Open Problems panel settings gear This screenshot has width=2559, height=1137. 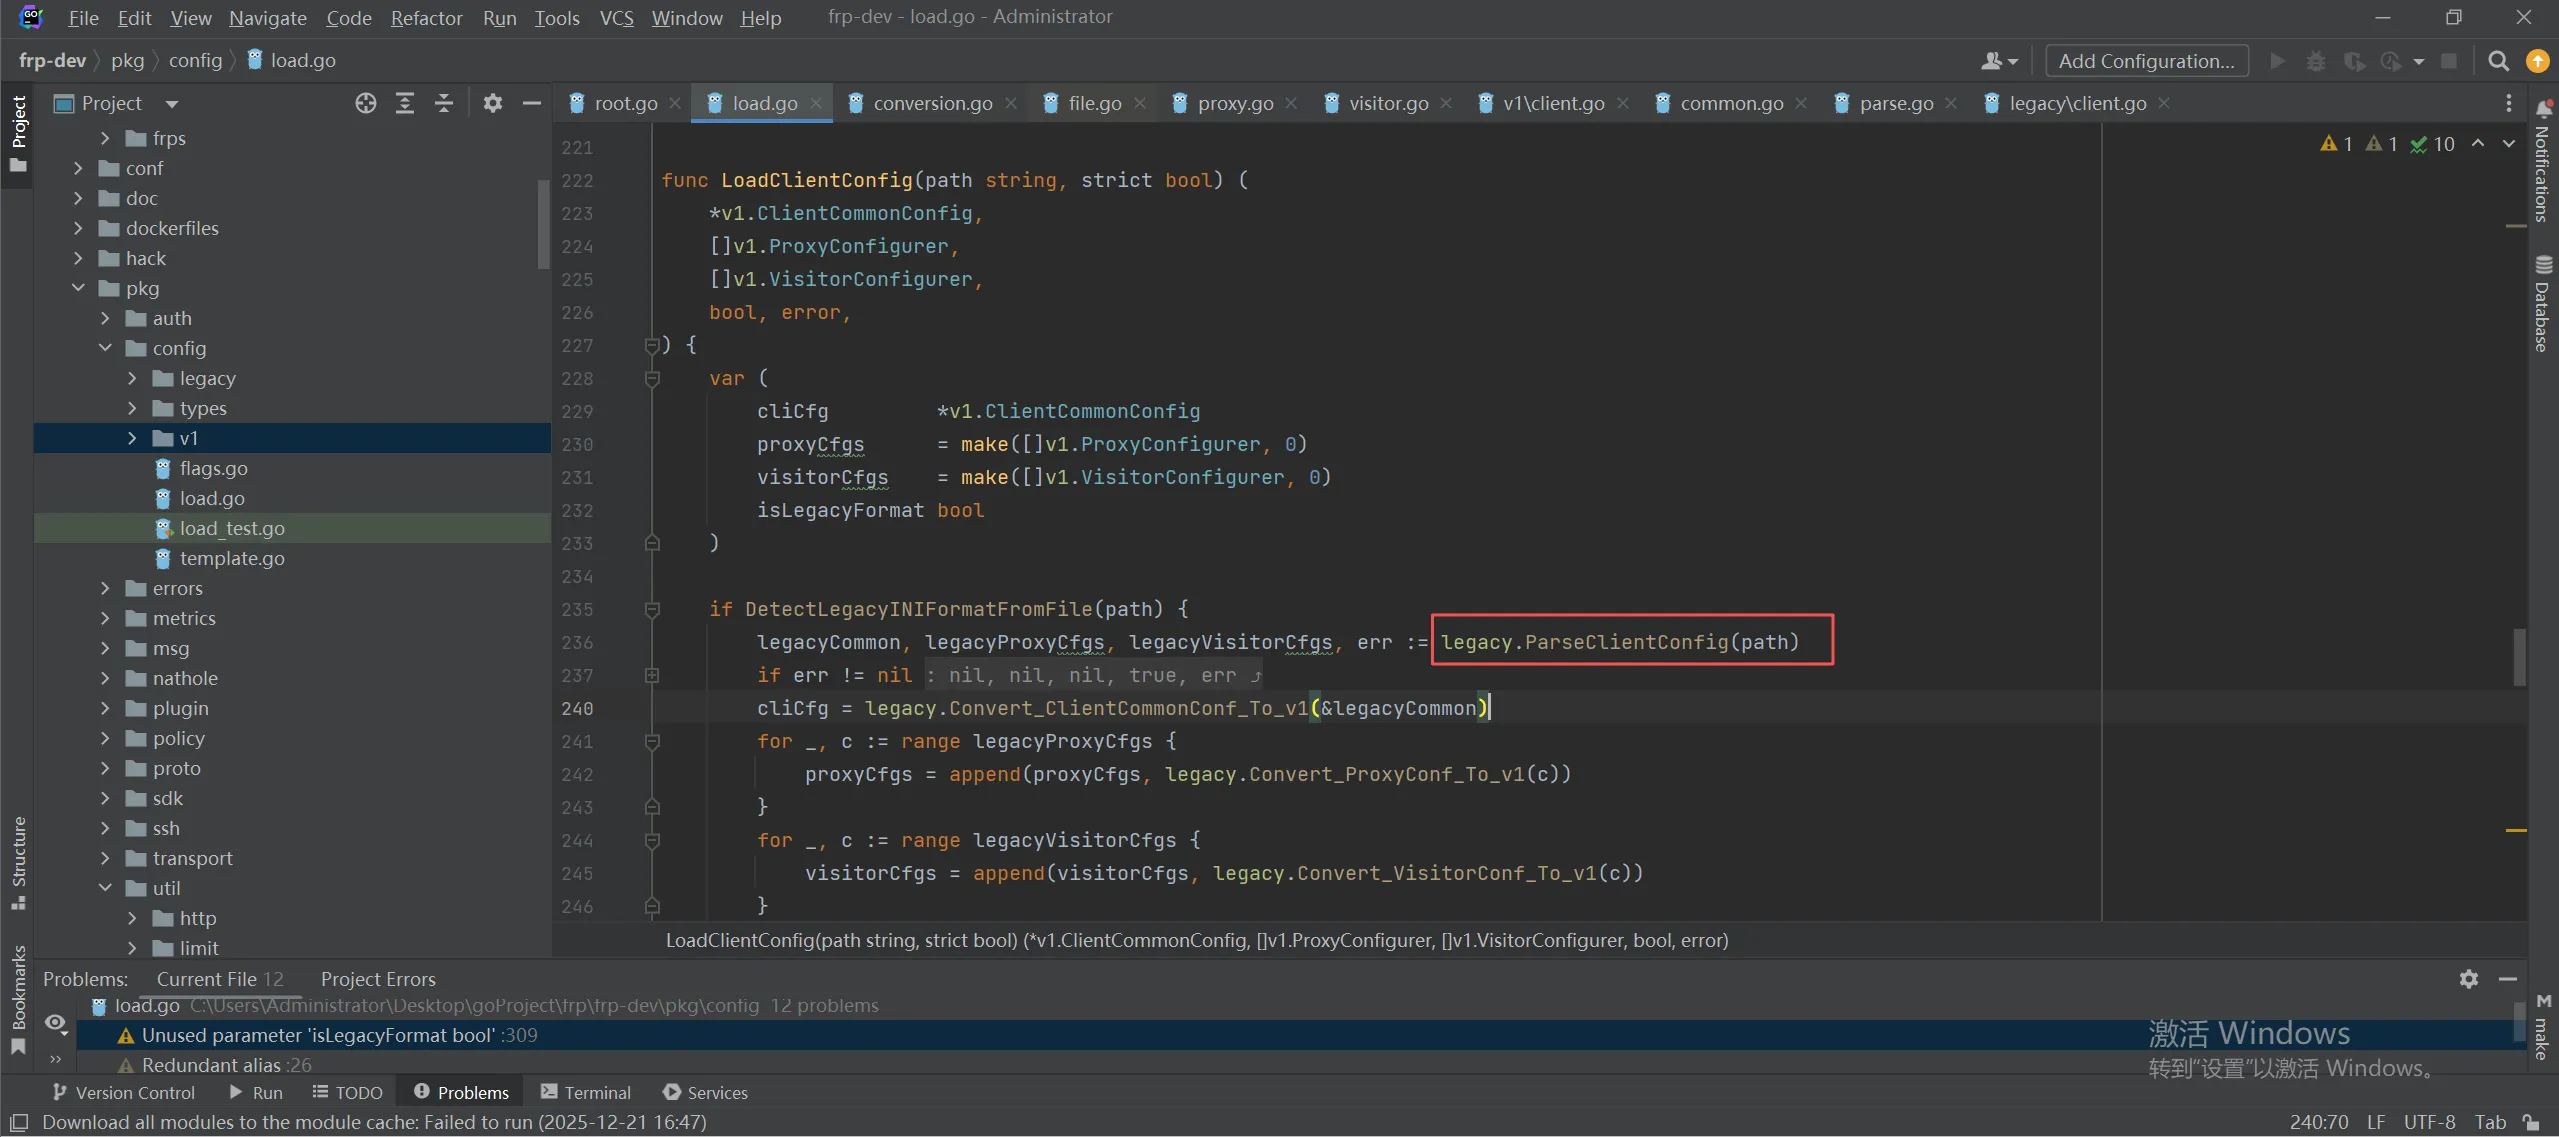point(2468,979)
